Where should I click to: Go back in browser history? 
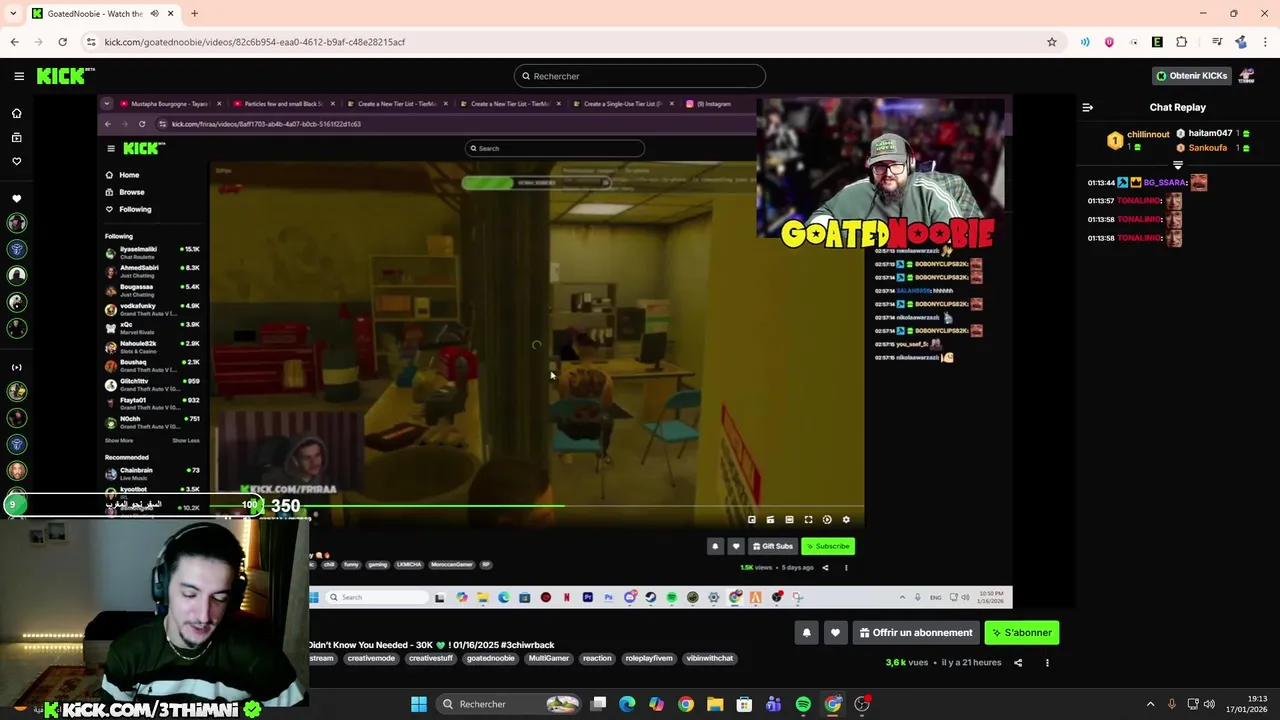click(15, 42)
